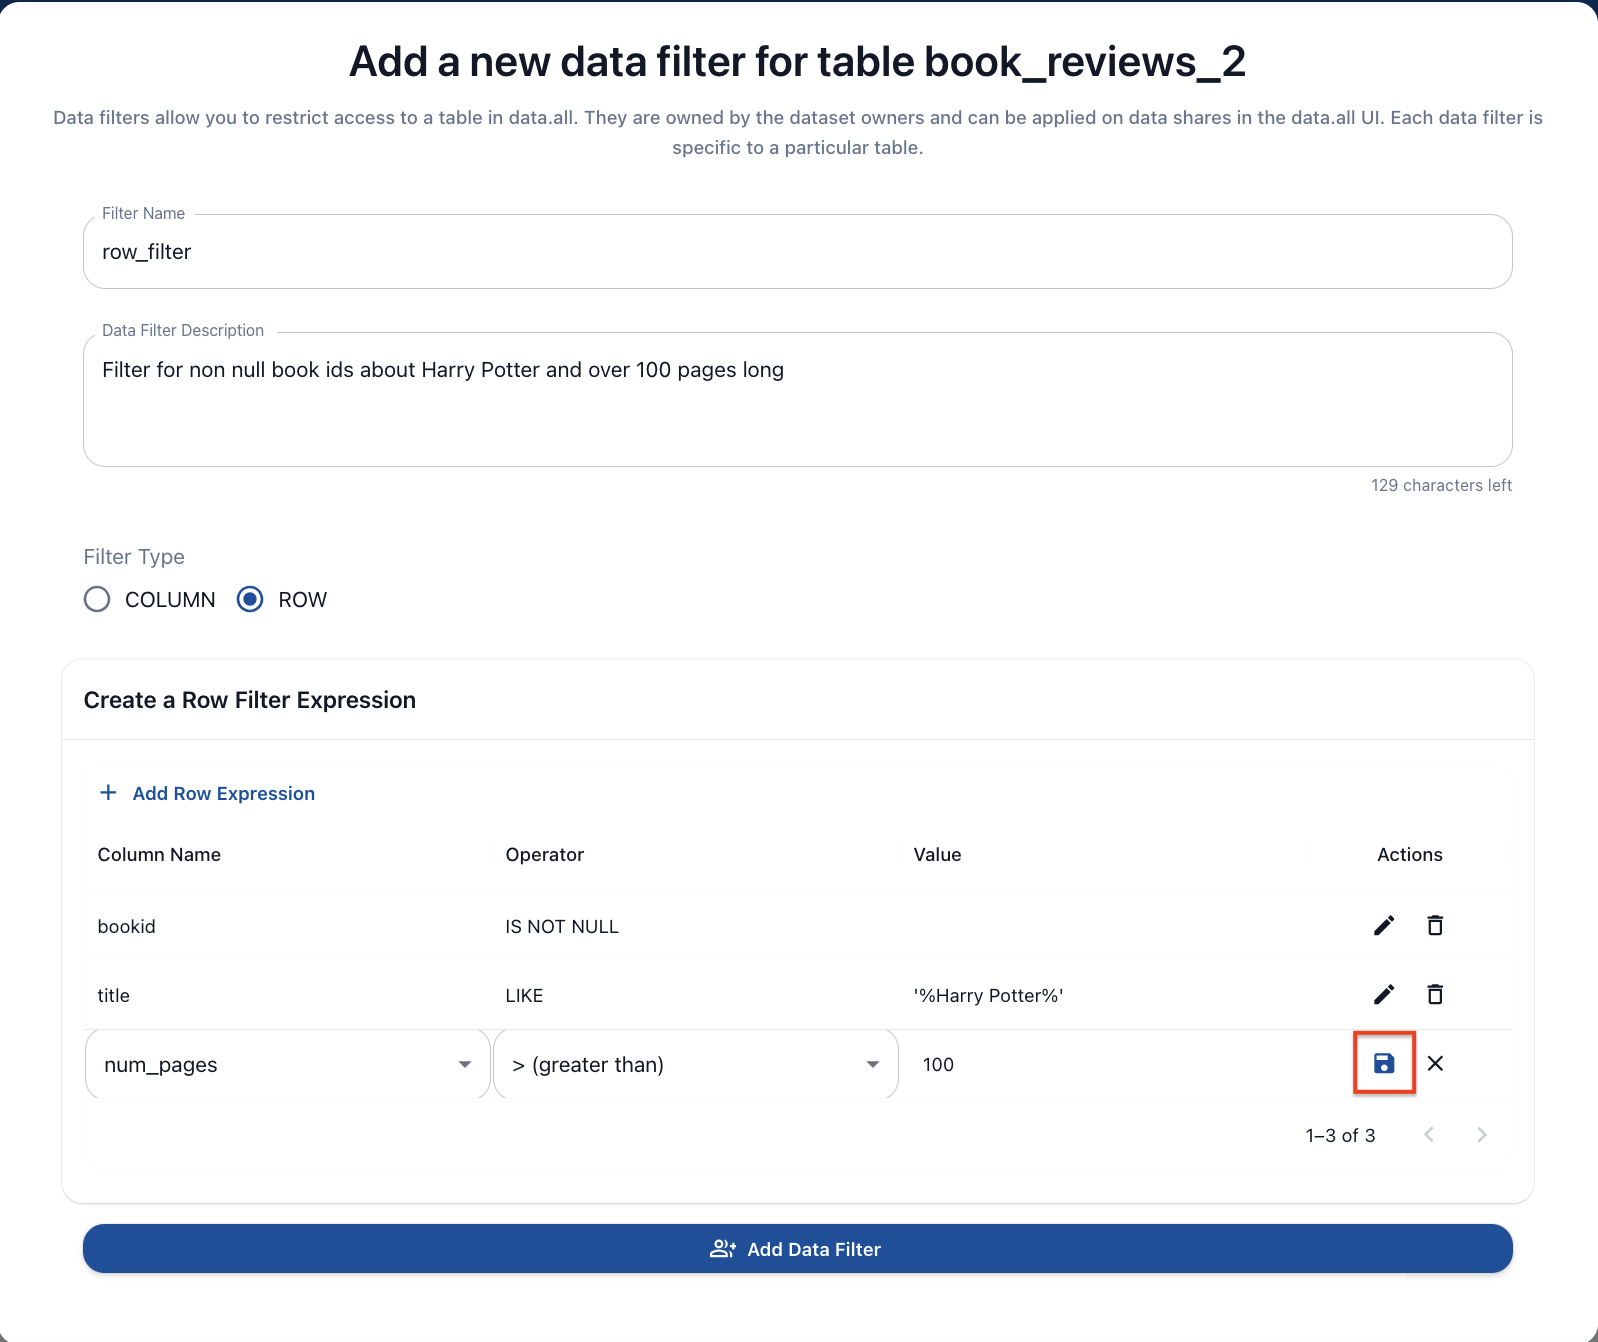Delete the title row expression
The height and width of the screenshot is (1342, 1598).
coord(1435,995)
